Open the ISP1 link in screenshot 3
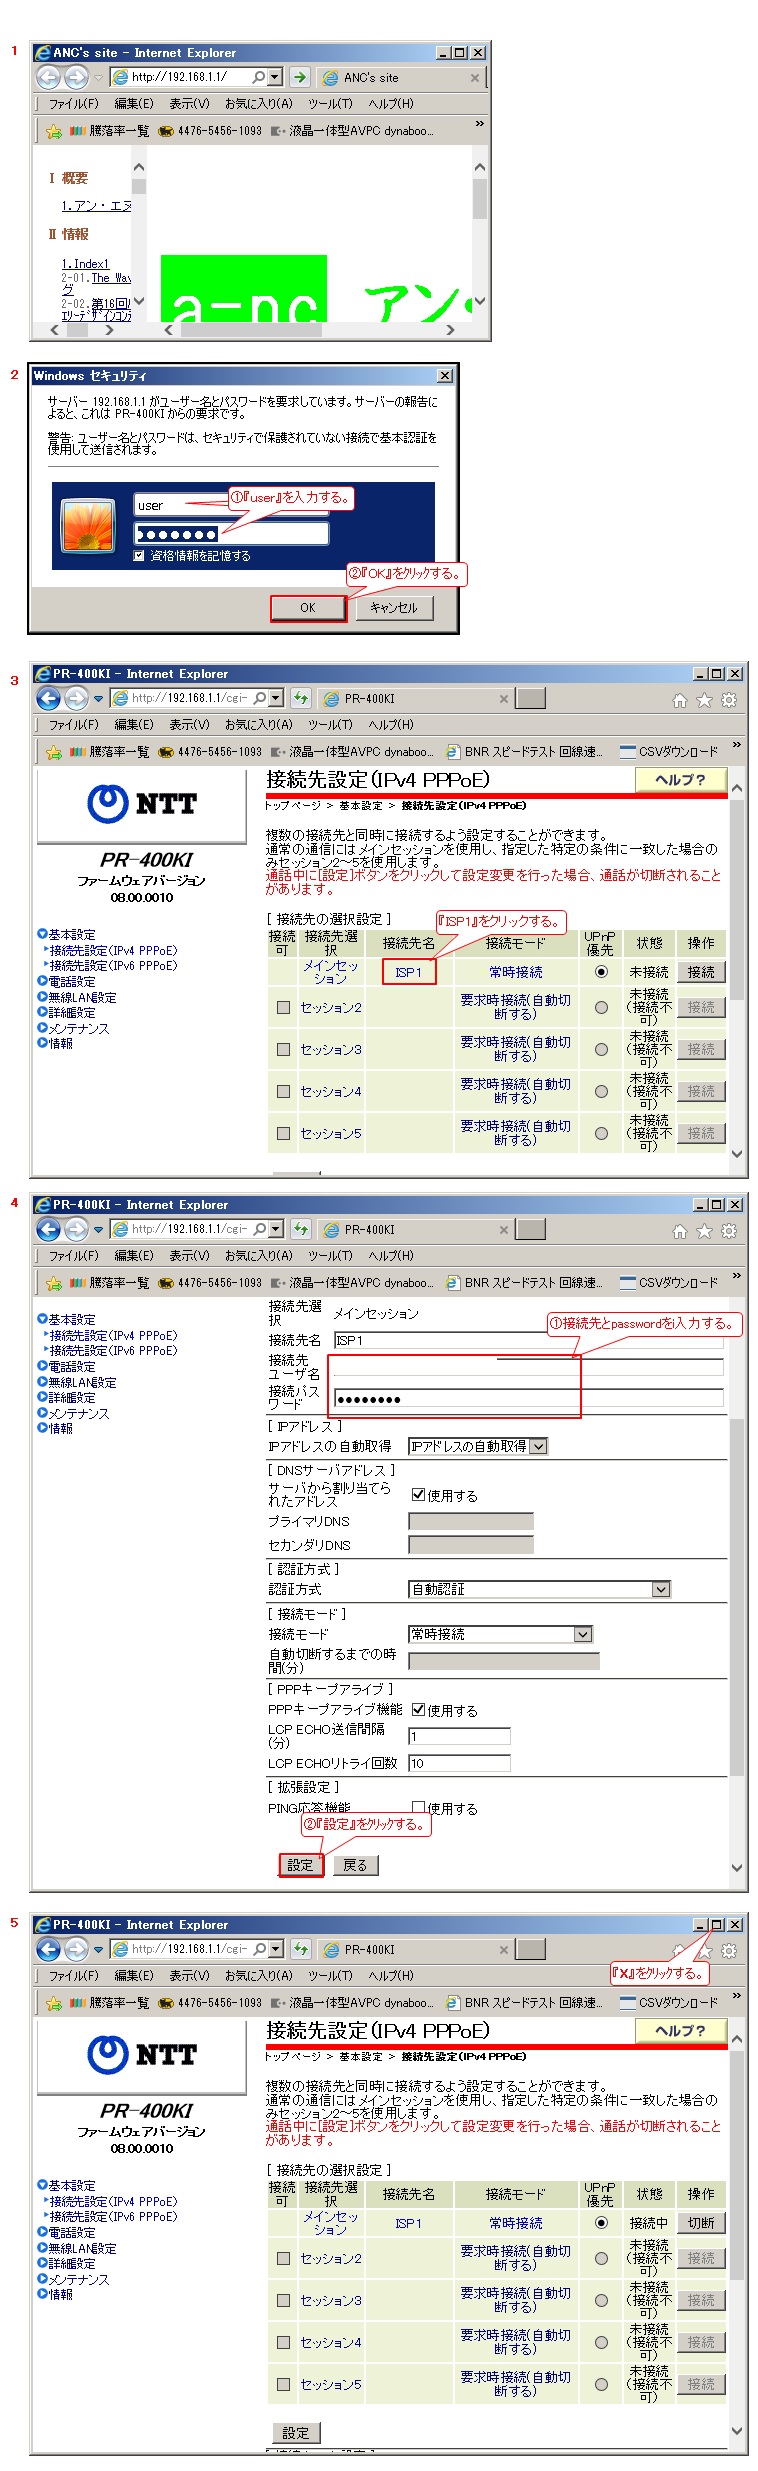Image resolution: width=758 pixels, height=2471 pixels. (x=408, y=972)
